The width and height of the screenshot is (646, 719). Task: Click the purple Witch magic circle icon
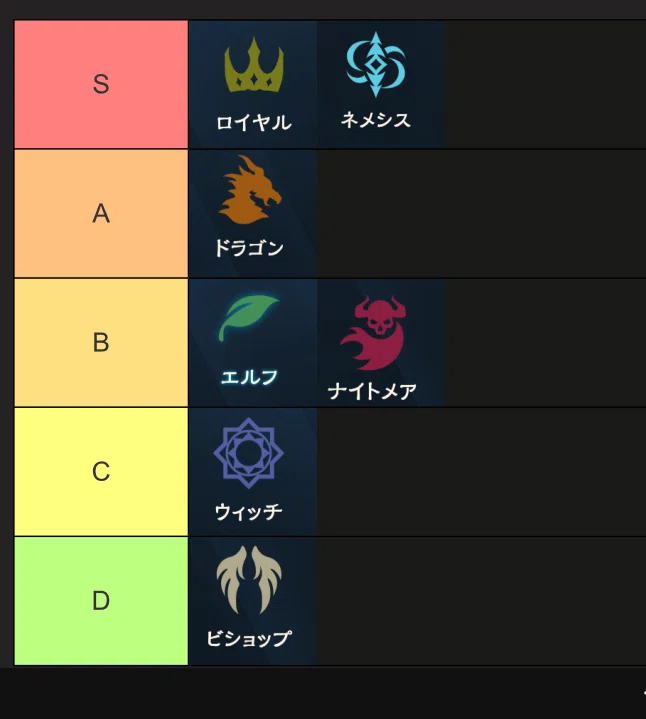248,453
